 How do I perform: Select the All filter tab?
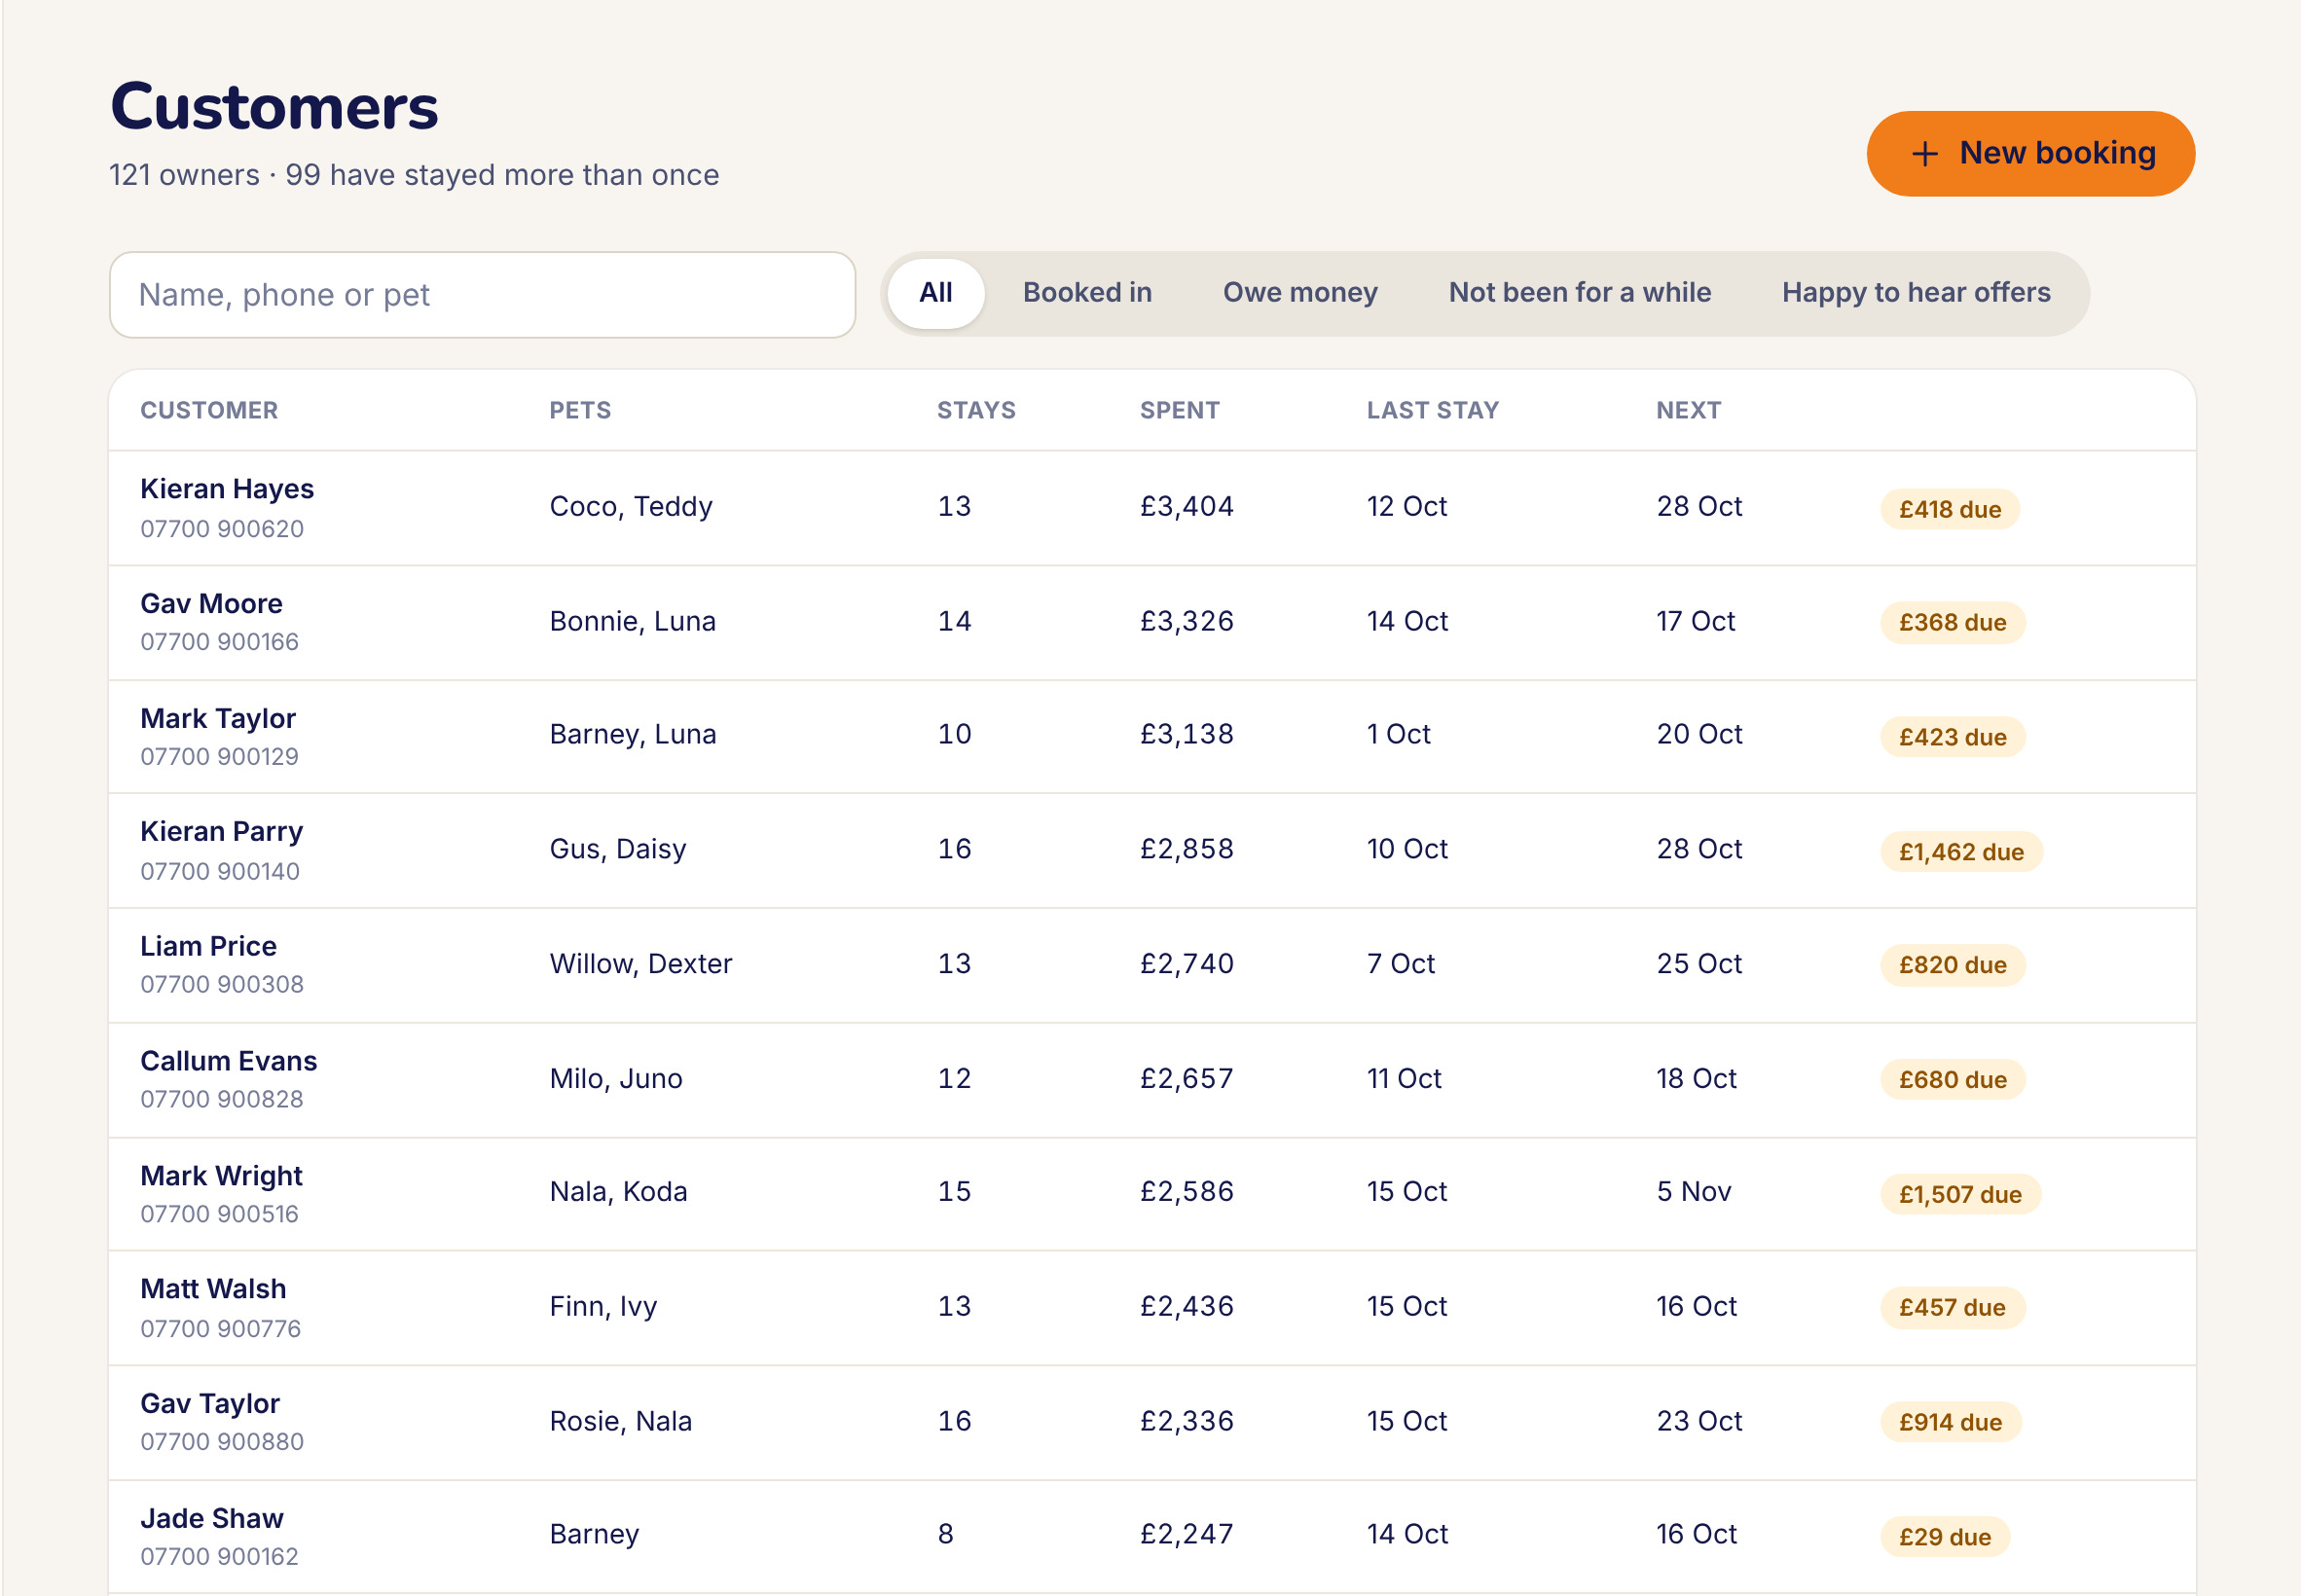tap(935, 293)
